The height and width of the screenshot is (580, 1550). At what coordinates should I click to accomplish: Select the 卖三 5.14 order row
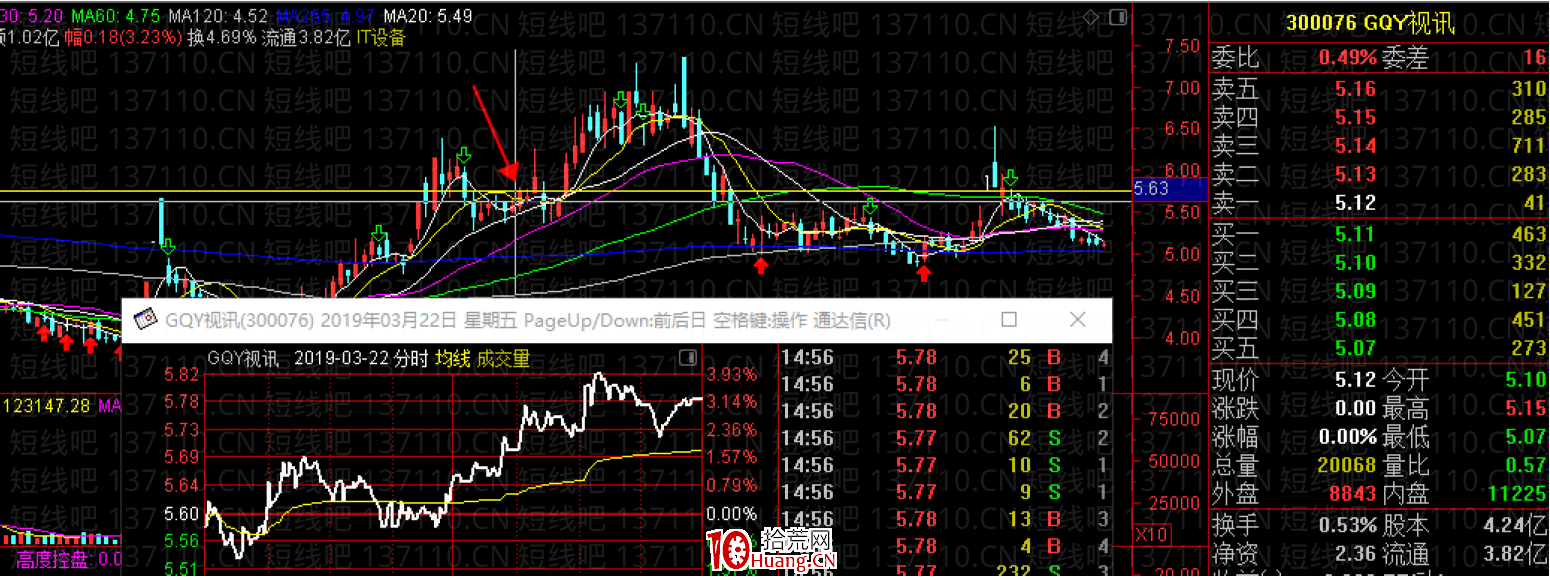(x=1380, y=146)
